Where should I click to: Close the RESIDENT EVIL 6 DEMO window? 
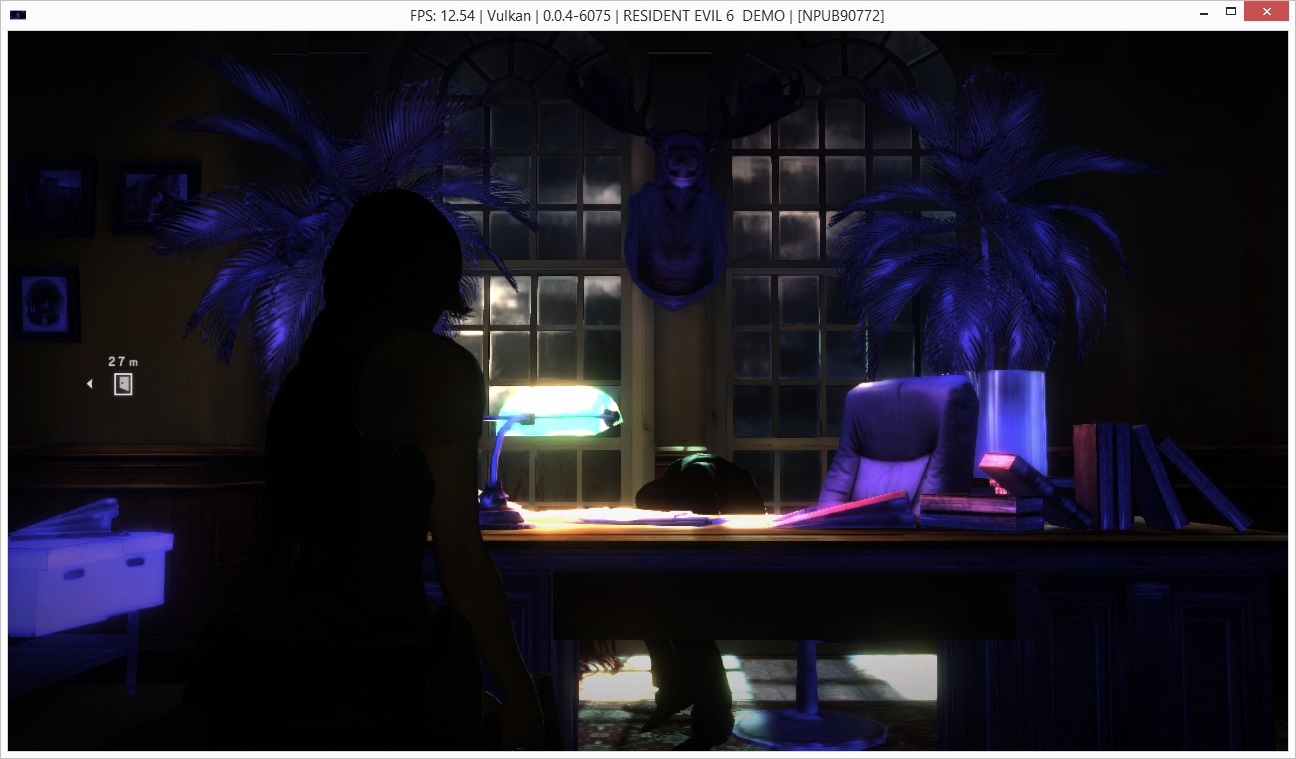[1267, 13]
